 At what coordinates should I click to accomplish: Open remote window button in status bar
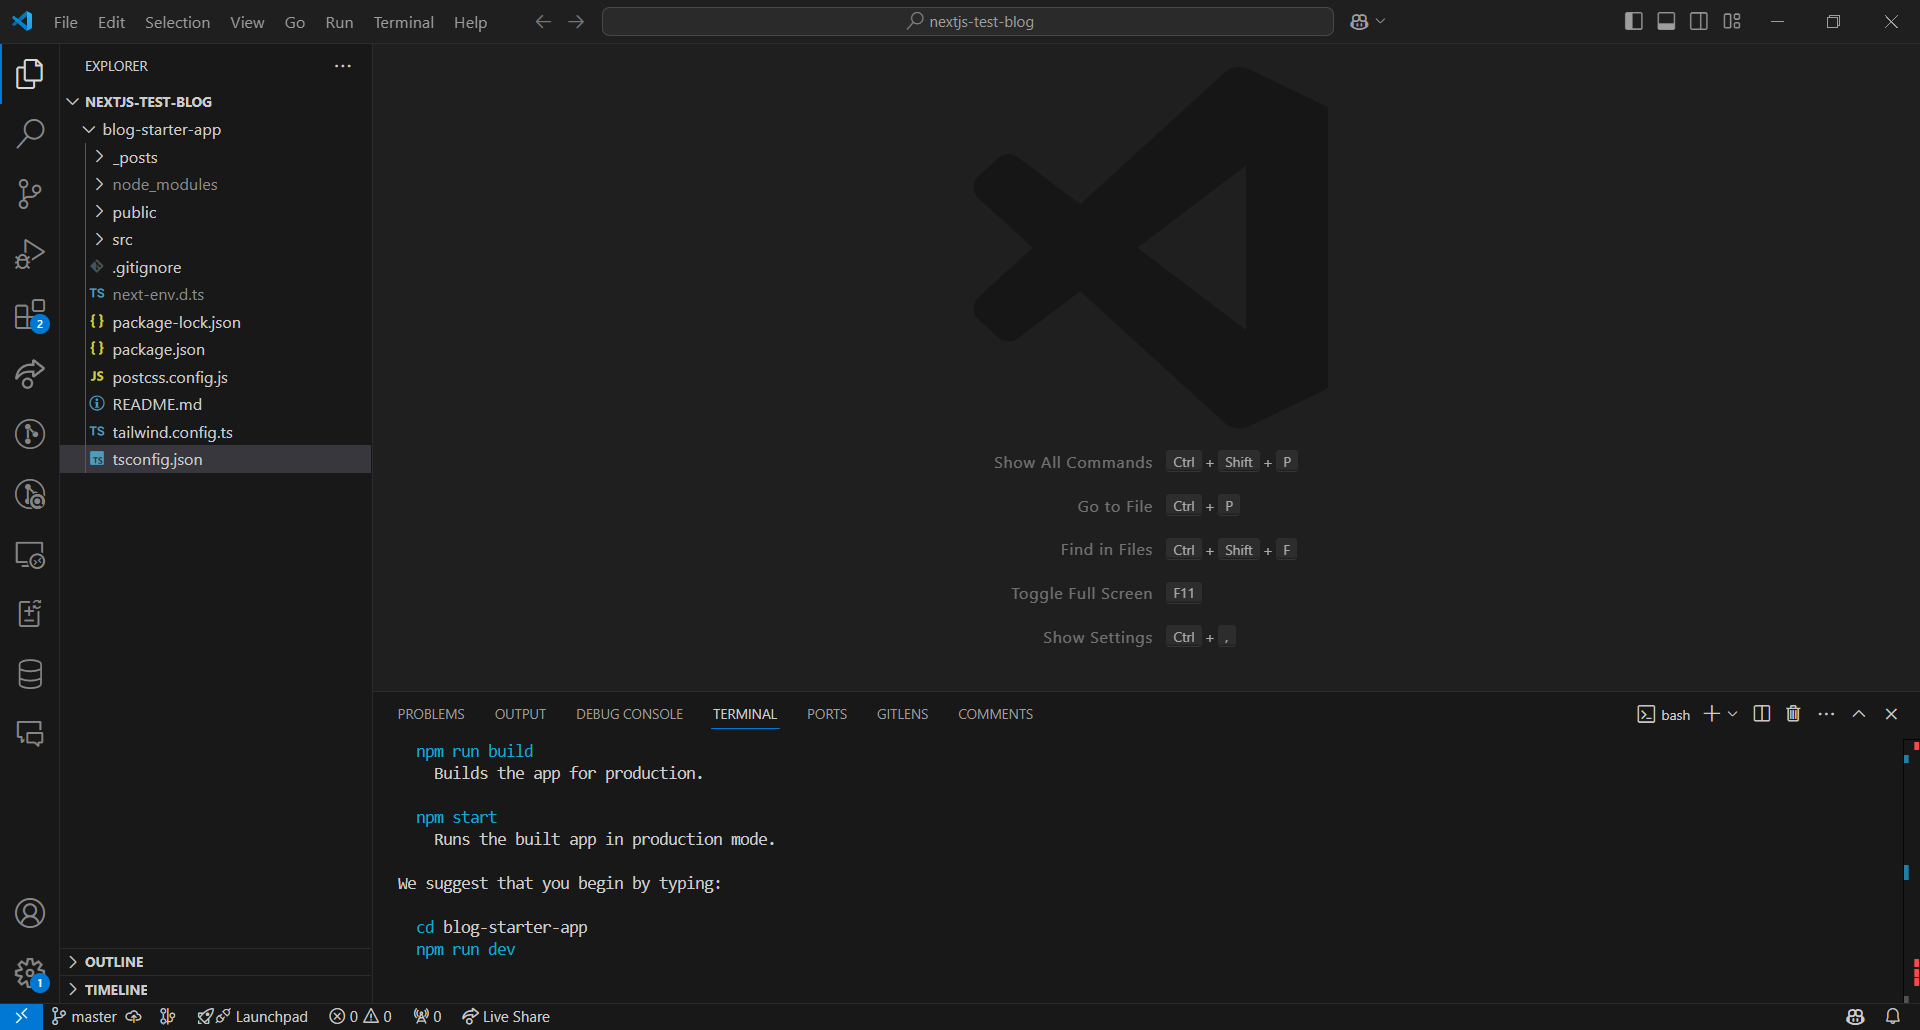click(21, 1017)
